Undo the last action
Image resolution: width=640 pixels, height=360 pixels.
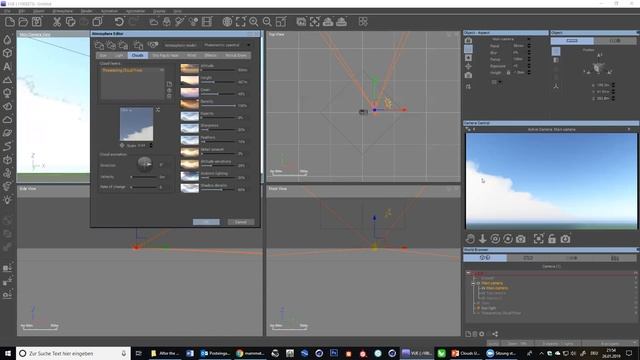[x=119, y=22]
